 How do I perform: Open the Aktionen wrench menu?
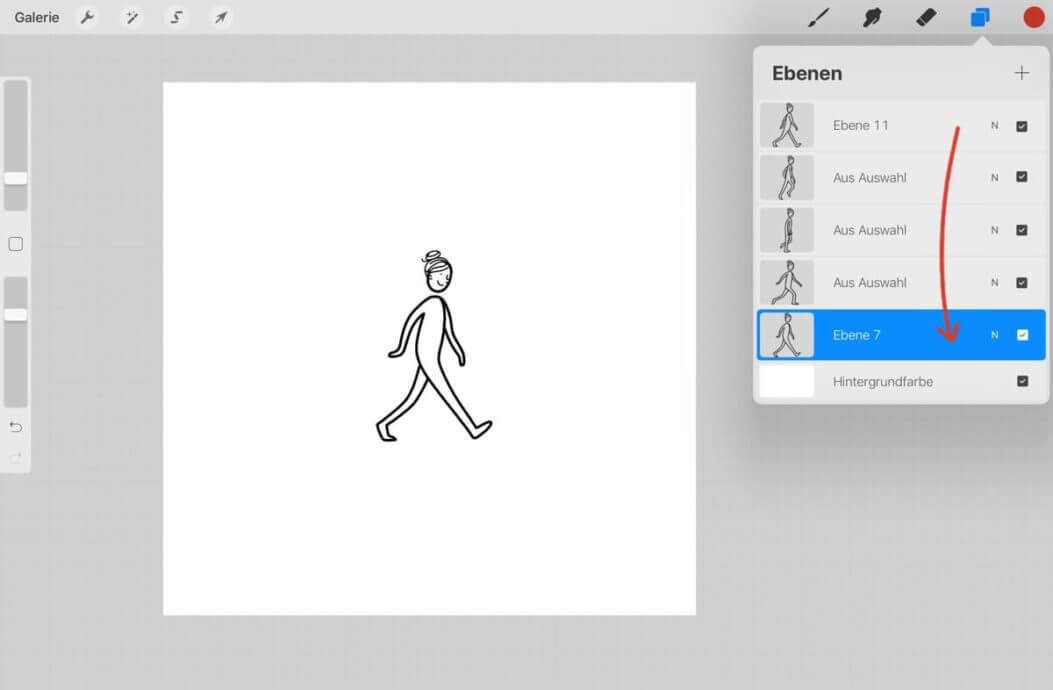tap(87, 17)
